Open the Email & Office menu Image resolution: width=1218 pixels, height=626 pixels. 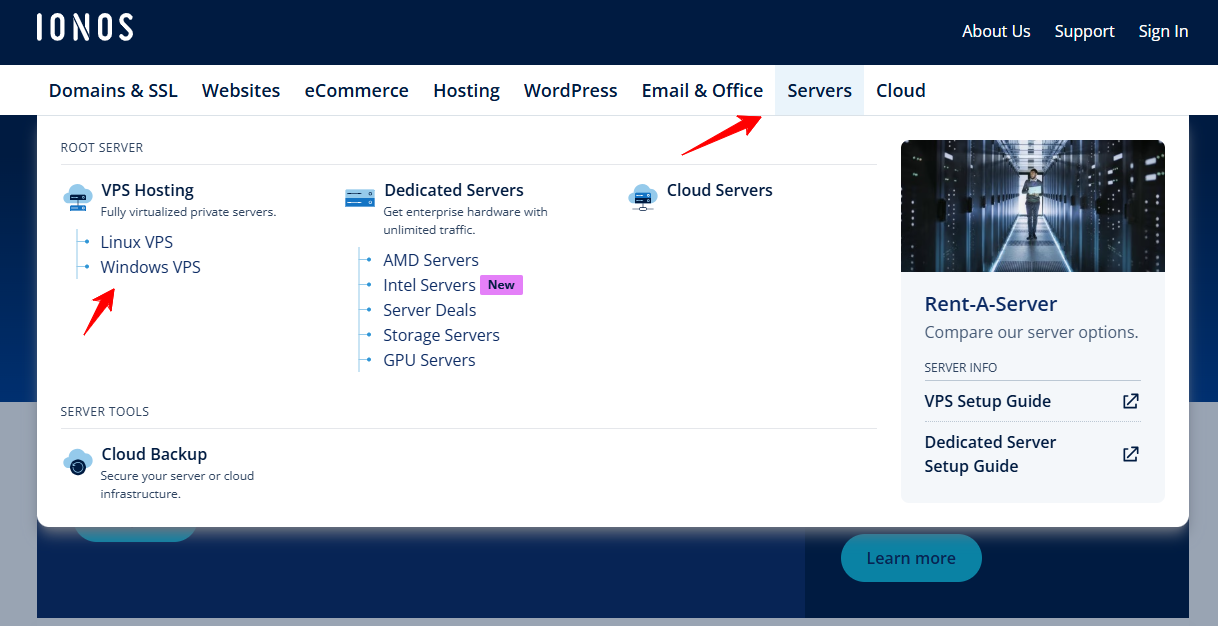click(x=702, y=90)
